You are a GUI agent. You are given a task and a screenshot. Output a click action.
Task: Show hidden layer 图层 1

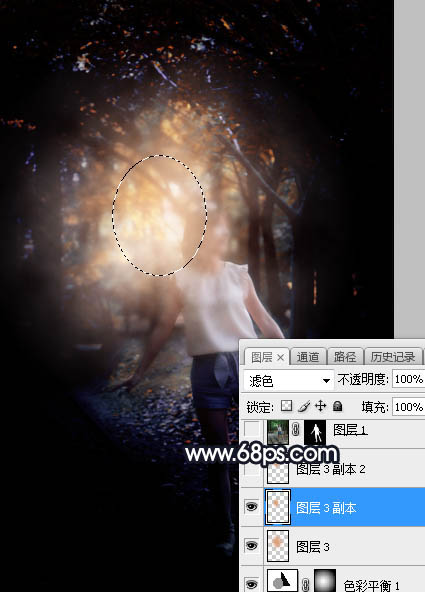tap(252, 430)
